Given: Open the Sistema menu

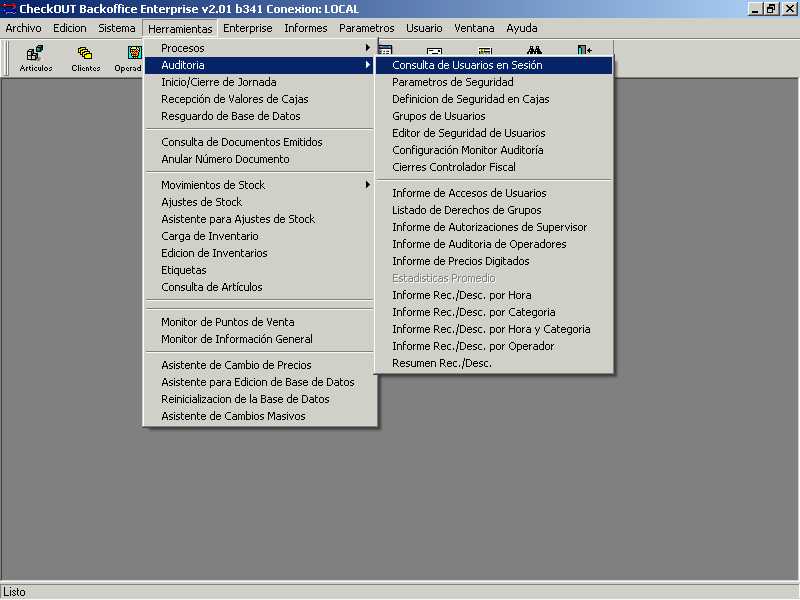Looking at the screenshot, I should [117, 28].
